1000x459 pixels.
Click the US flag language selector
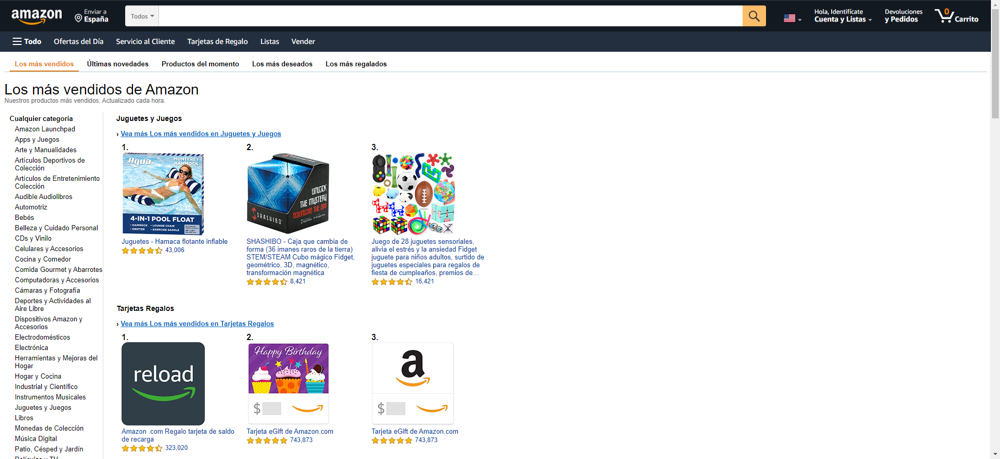click(x=792, y=18)
